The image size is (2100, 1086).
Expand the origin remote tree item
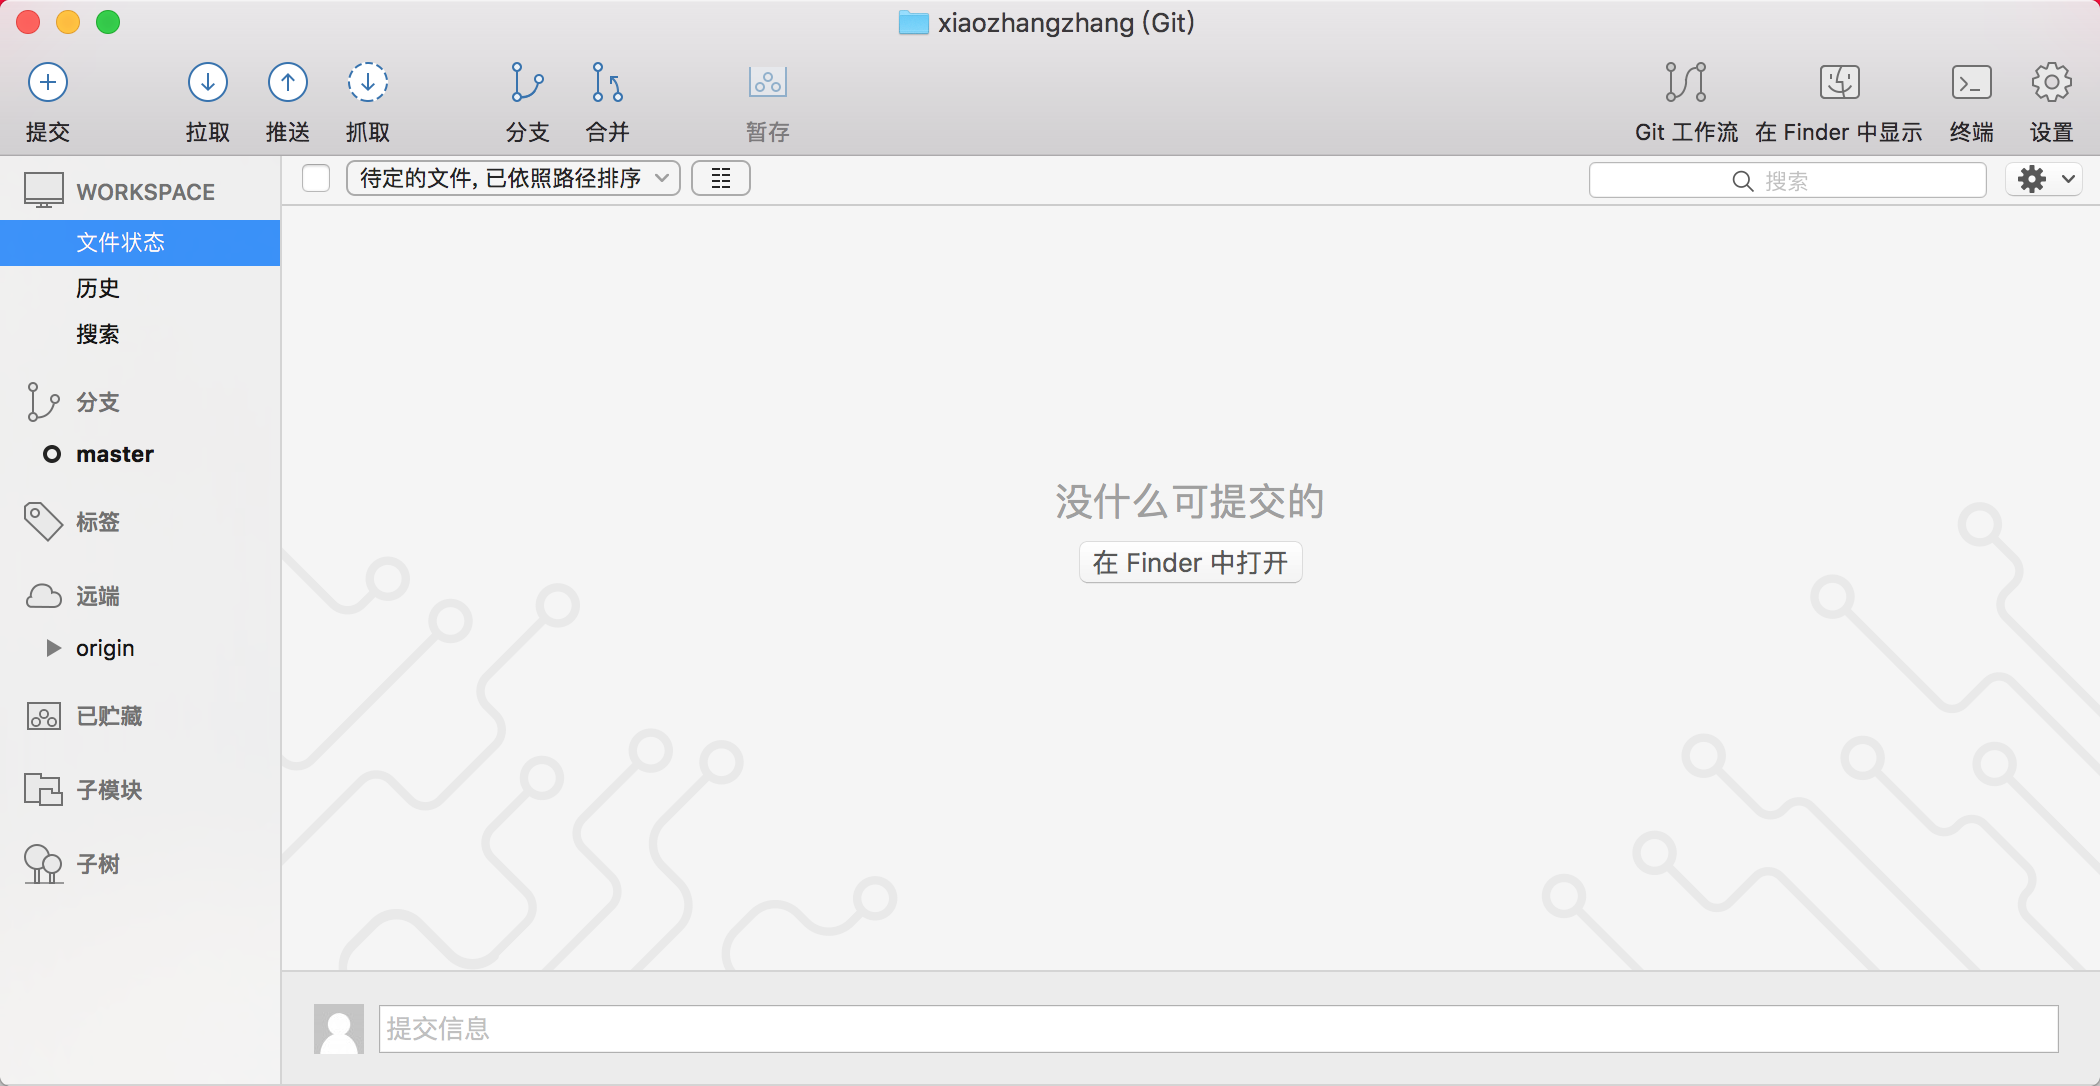point(54,648)
